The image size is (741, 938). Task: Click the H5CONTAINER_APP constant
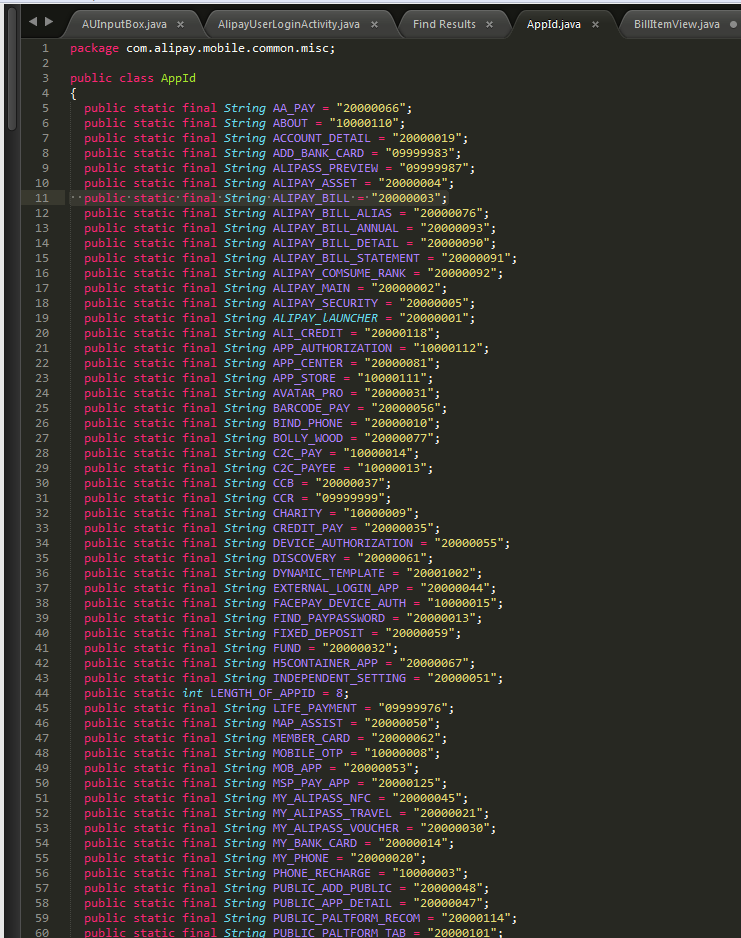325,663
